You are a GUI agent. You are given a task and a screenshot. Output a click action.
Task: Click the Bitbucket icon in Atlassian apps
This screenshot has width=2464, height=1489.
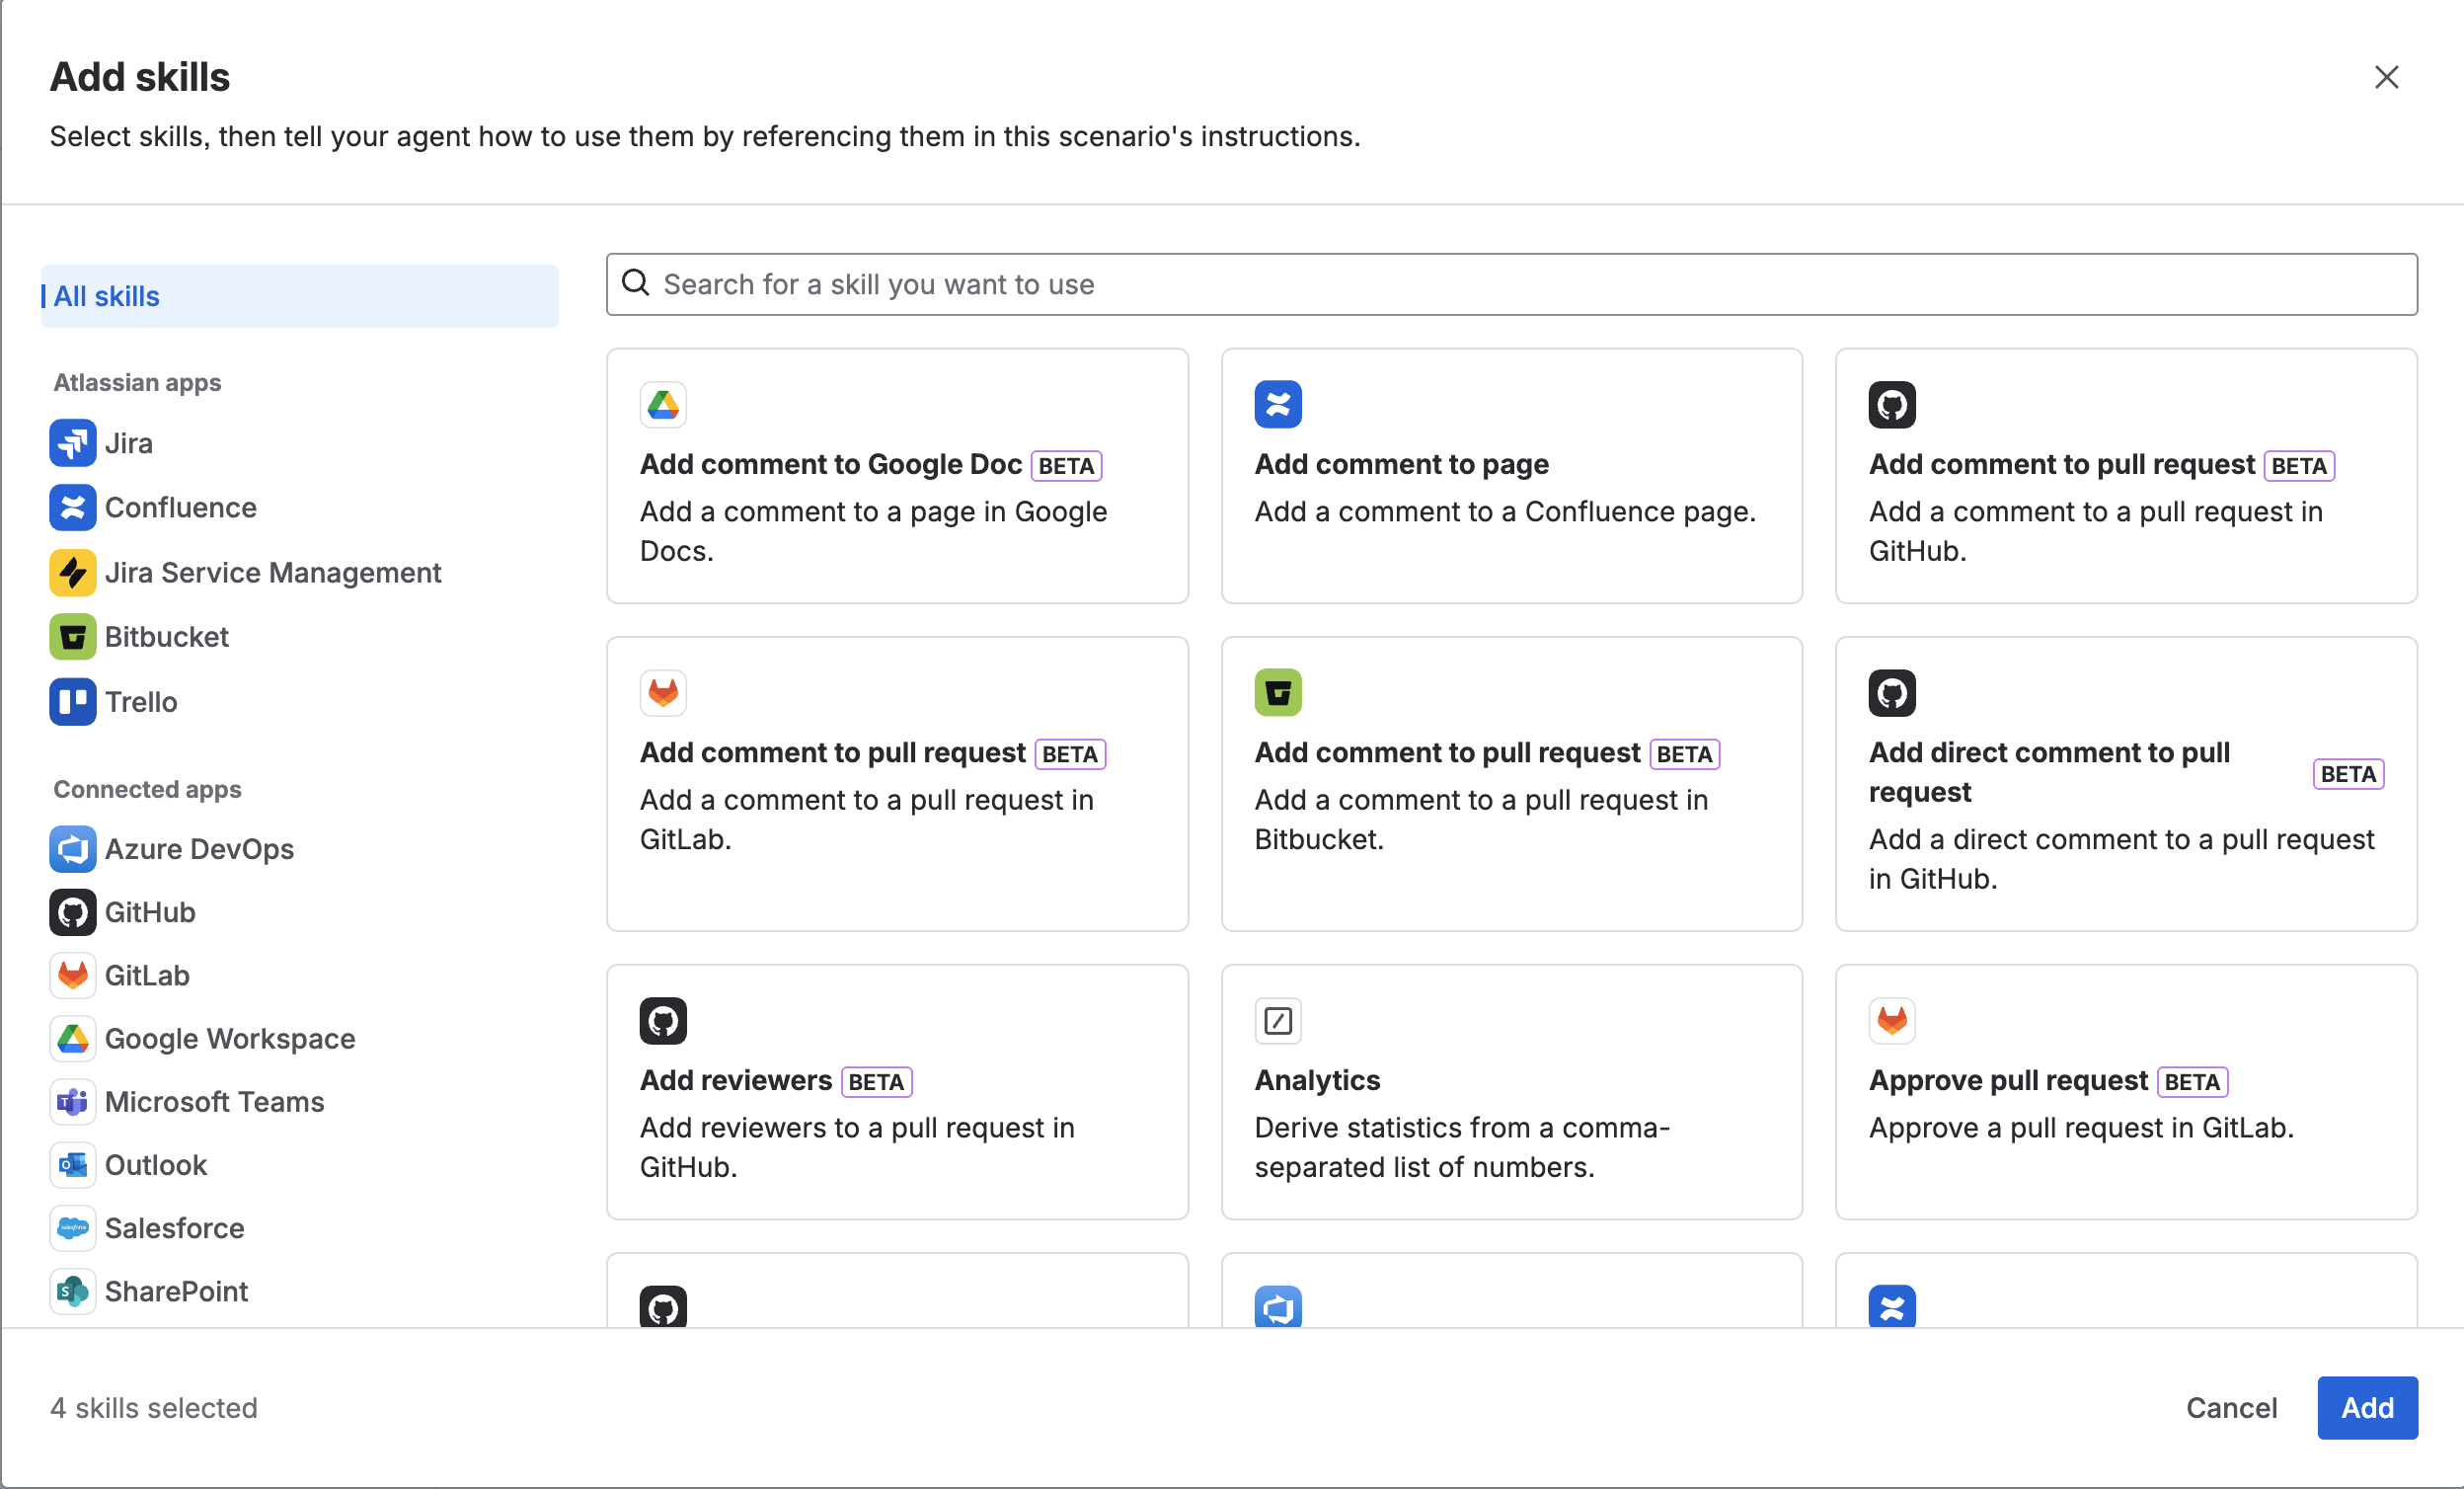(x=72, y=636)
